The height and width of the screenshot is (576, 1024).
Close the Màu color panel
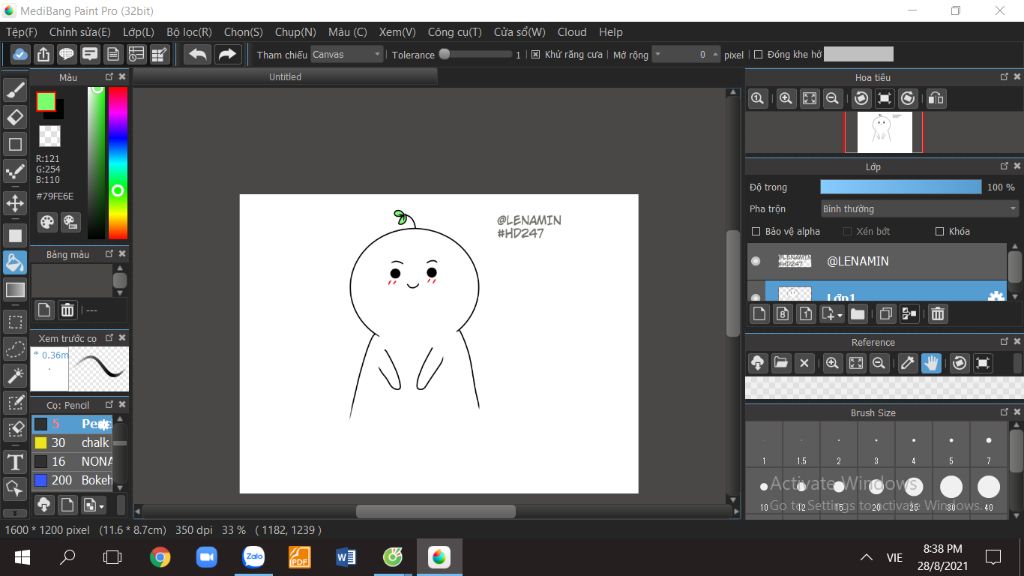pos(122,77)
